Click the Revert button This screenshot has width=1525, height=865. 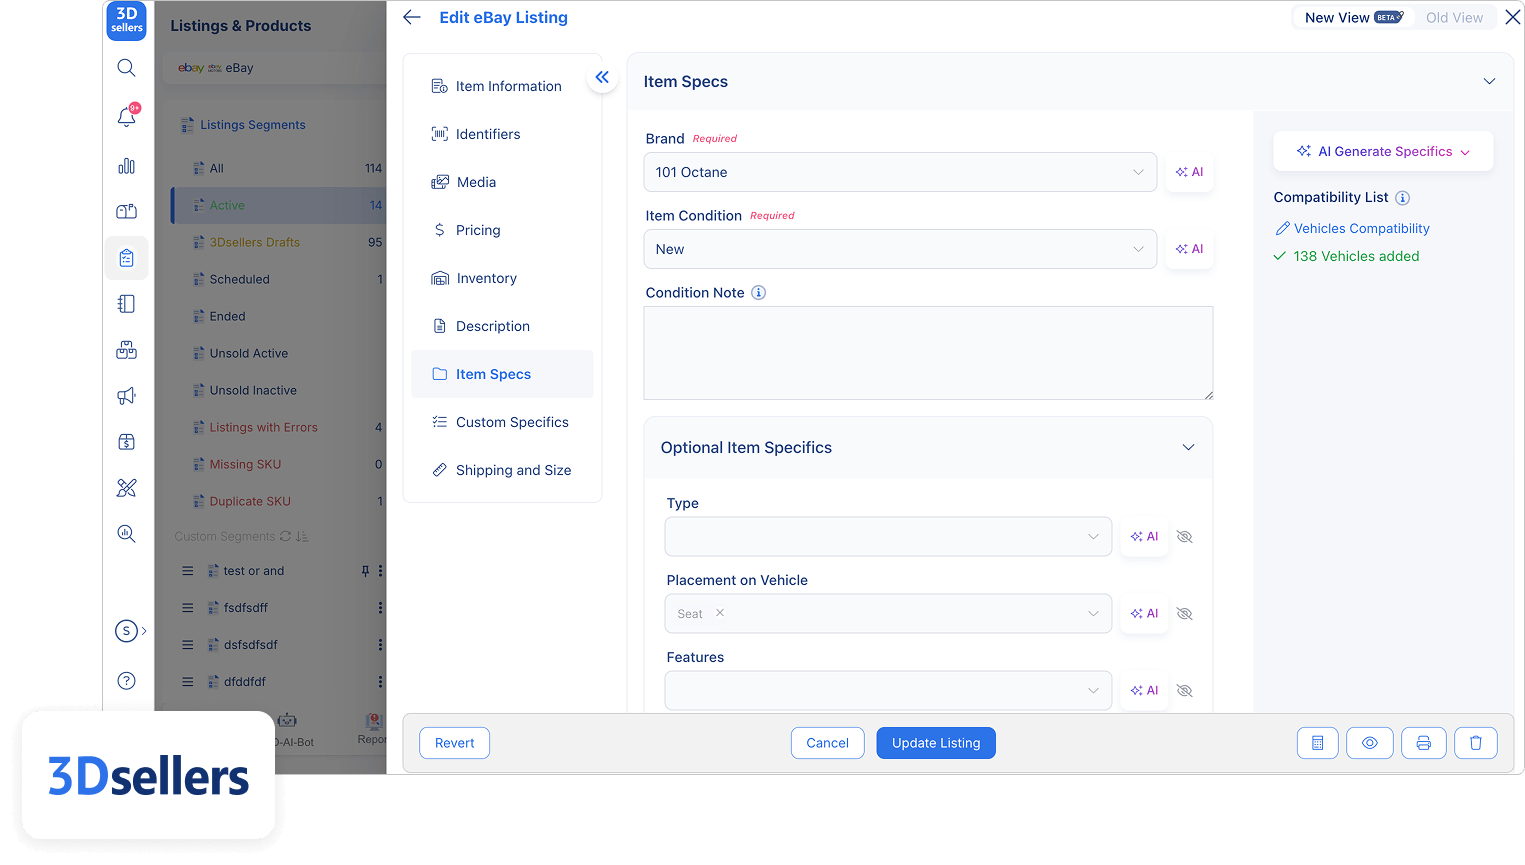(x=455, y=743)
